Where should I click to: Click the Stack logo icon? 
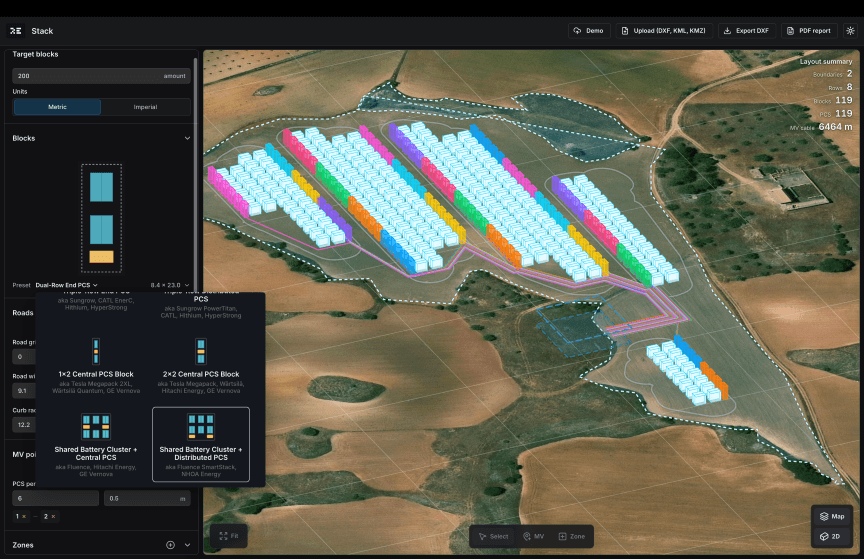click(x=16, y=31)
